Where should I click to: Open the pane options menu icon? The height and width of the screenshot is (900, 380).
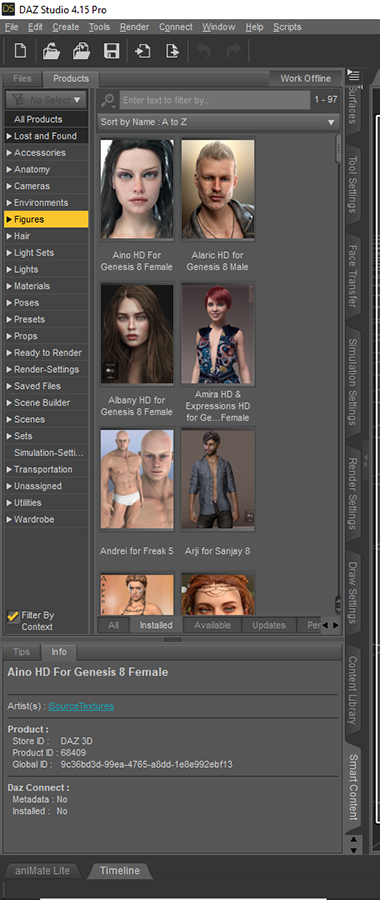(x=353, y=75)
